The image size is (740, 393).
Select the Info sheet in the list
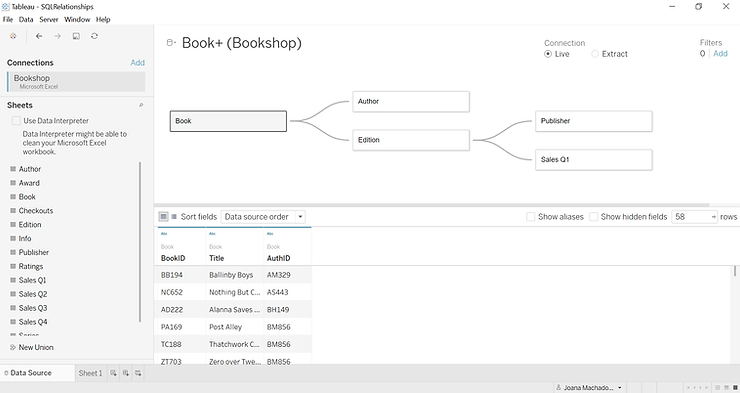[x=25, y=238]
